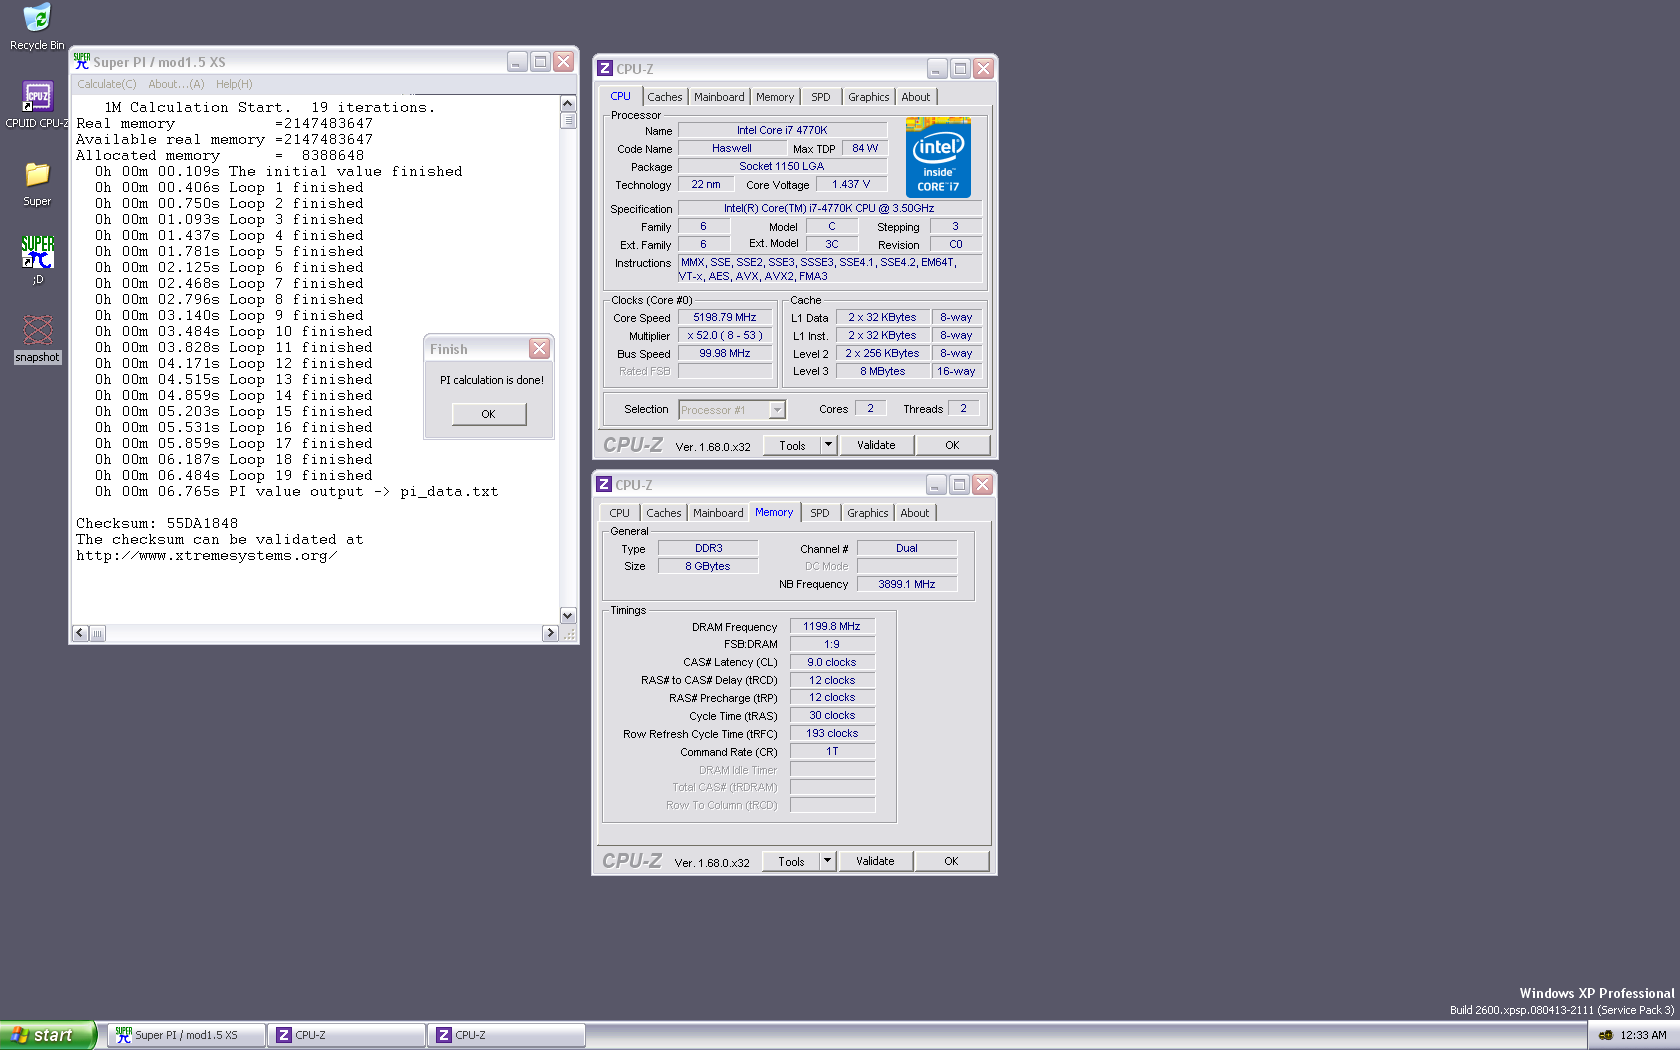Switch to Caches tab in top CPU-Z

(664, 97)
